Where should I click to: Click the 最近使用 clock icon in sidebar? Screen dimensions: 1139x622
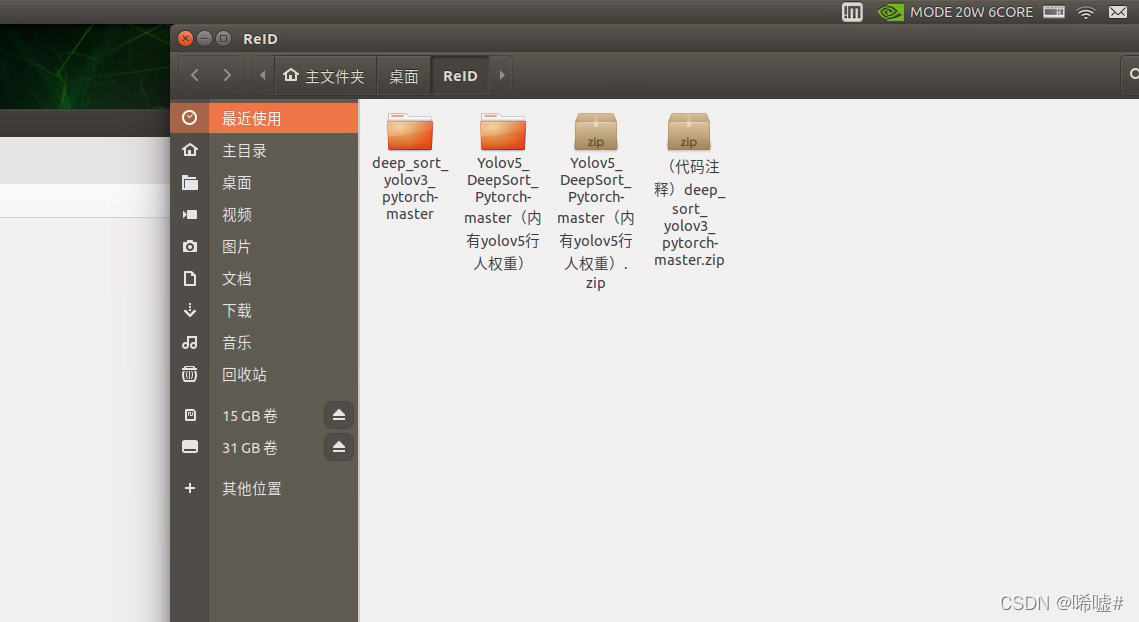coord(190,118)
